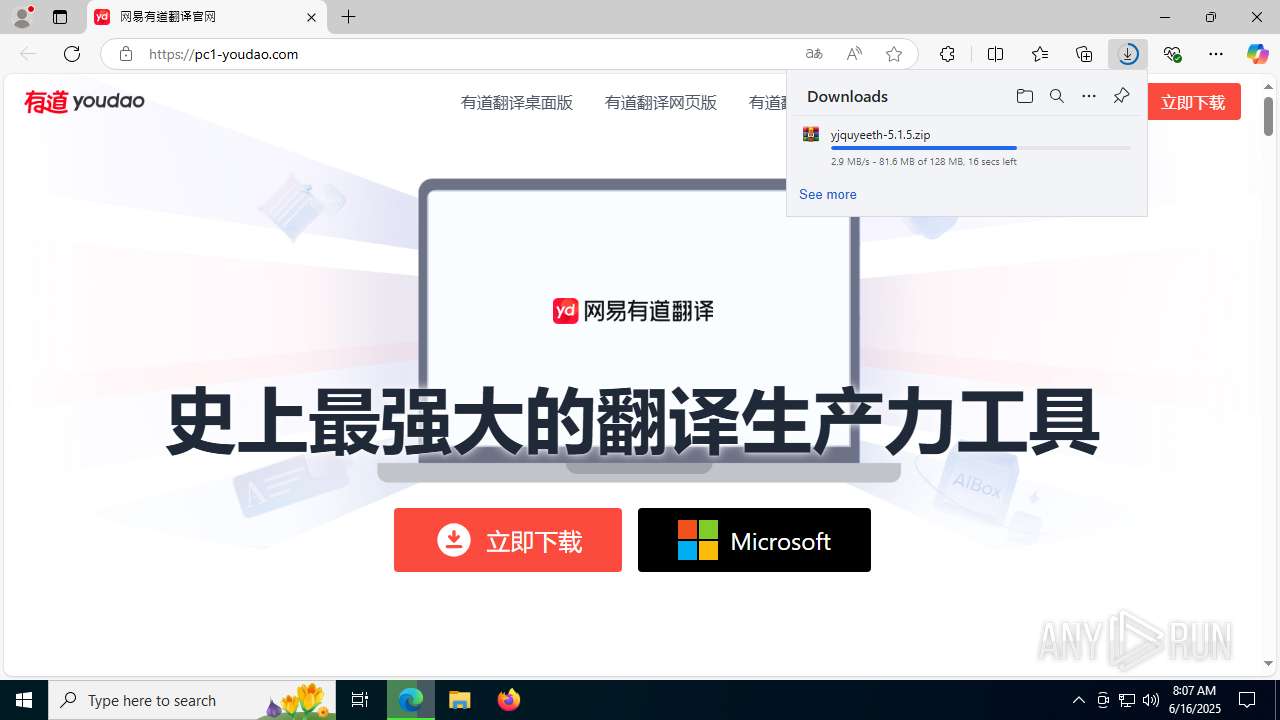Open Collections icon
The height and width of the screenshot is (720, 1280).
1084,54
